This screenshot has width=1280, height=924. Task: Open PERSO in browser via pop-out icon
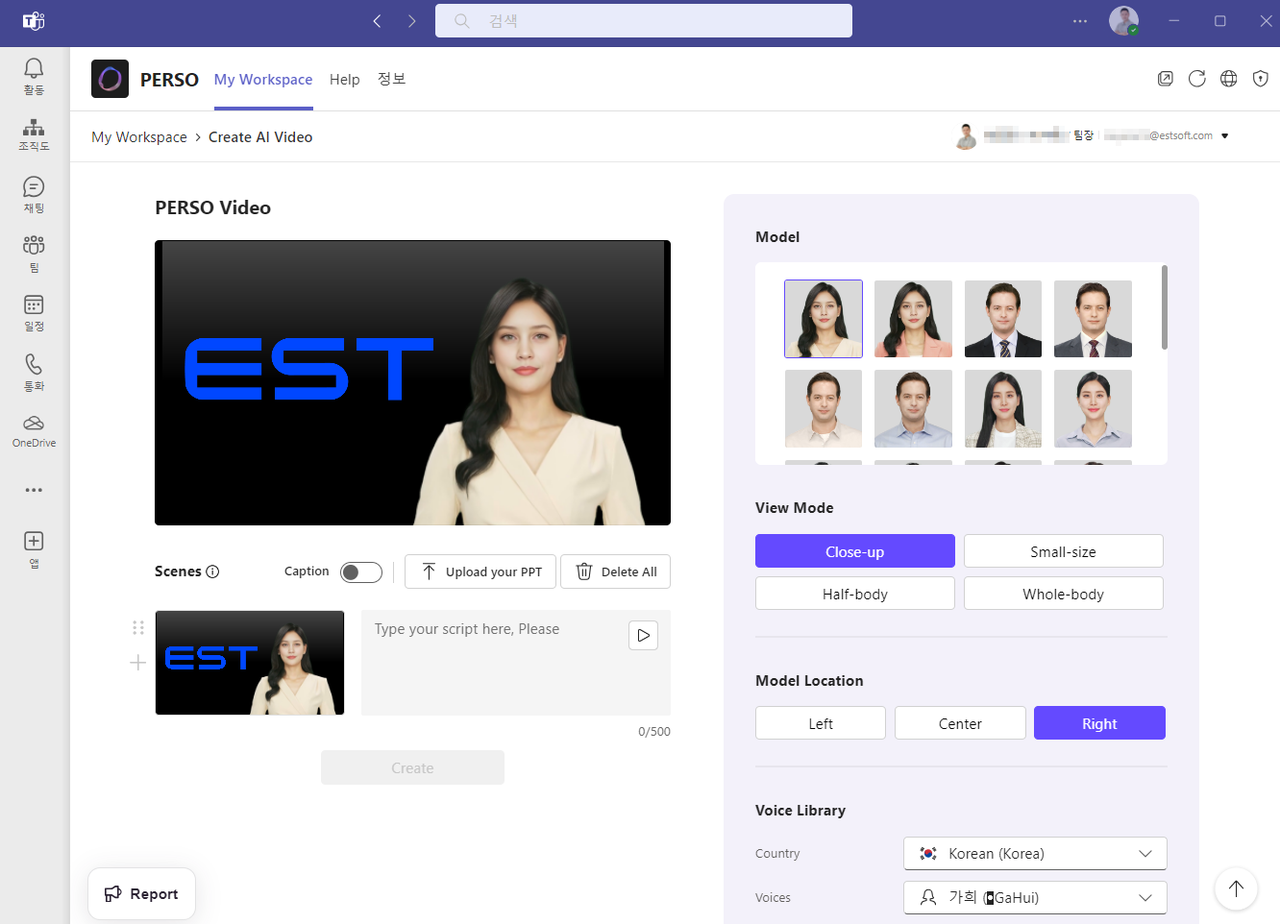tap(1165, 78)
